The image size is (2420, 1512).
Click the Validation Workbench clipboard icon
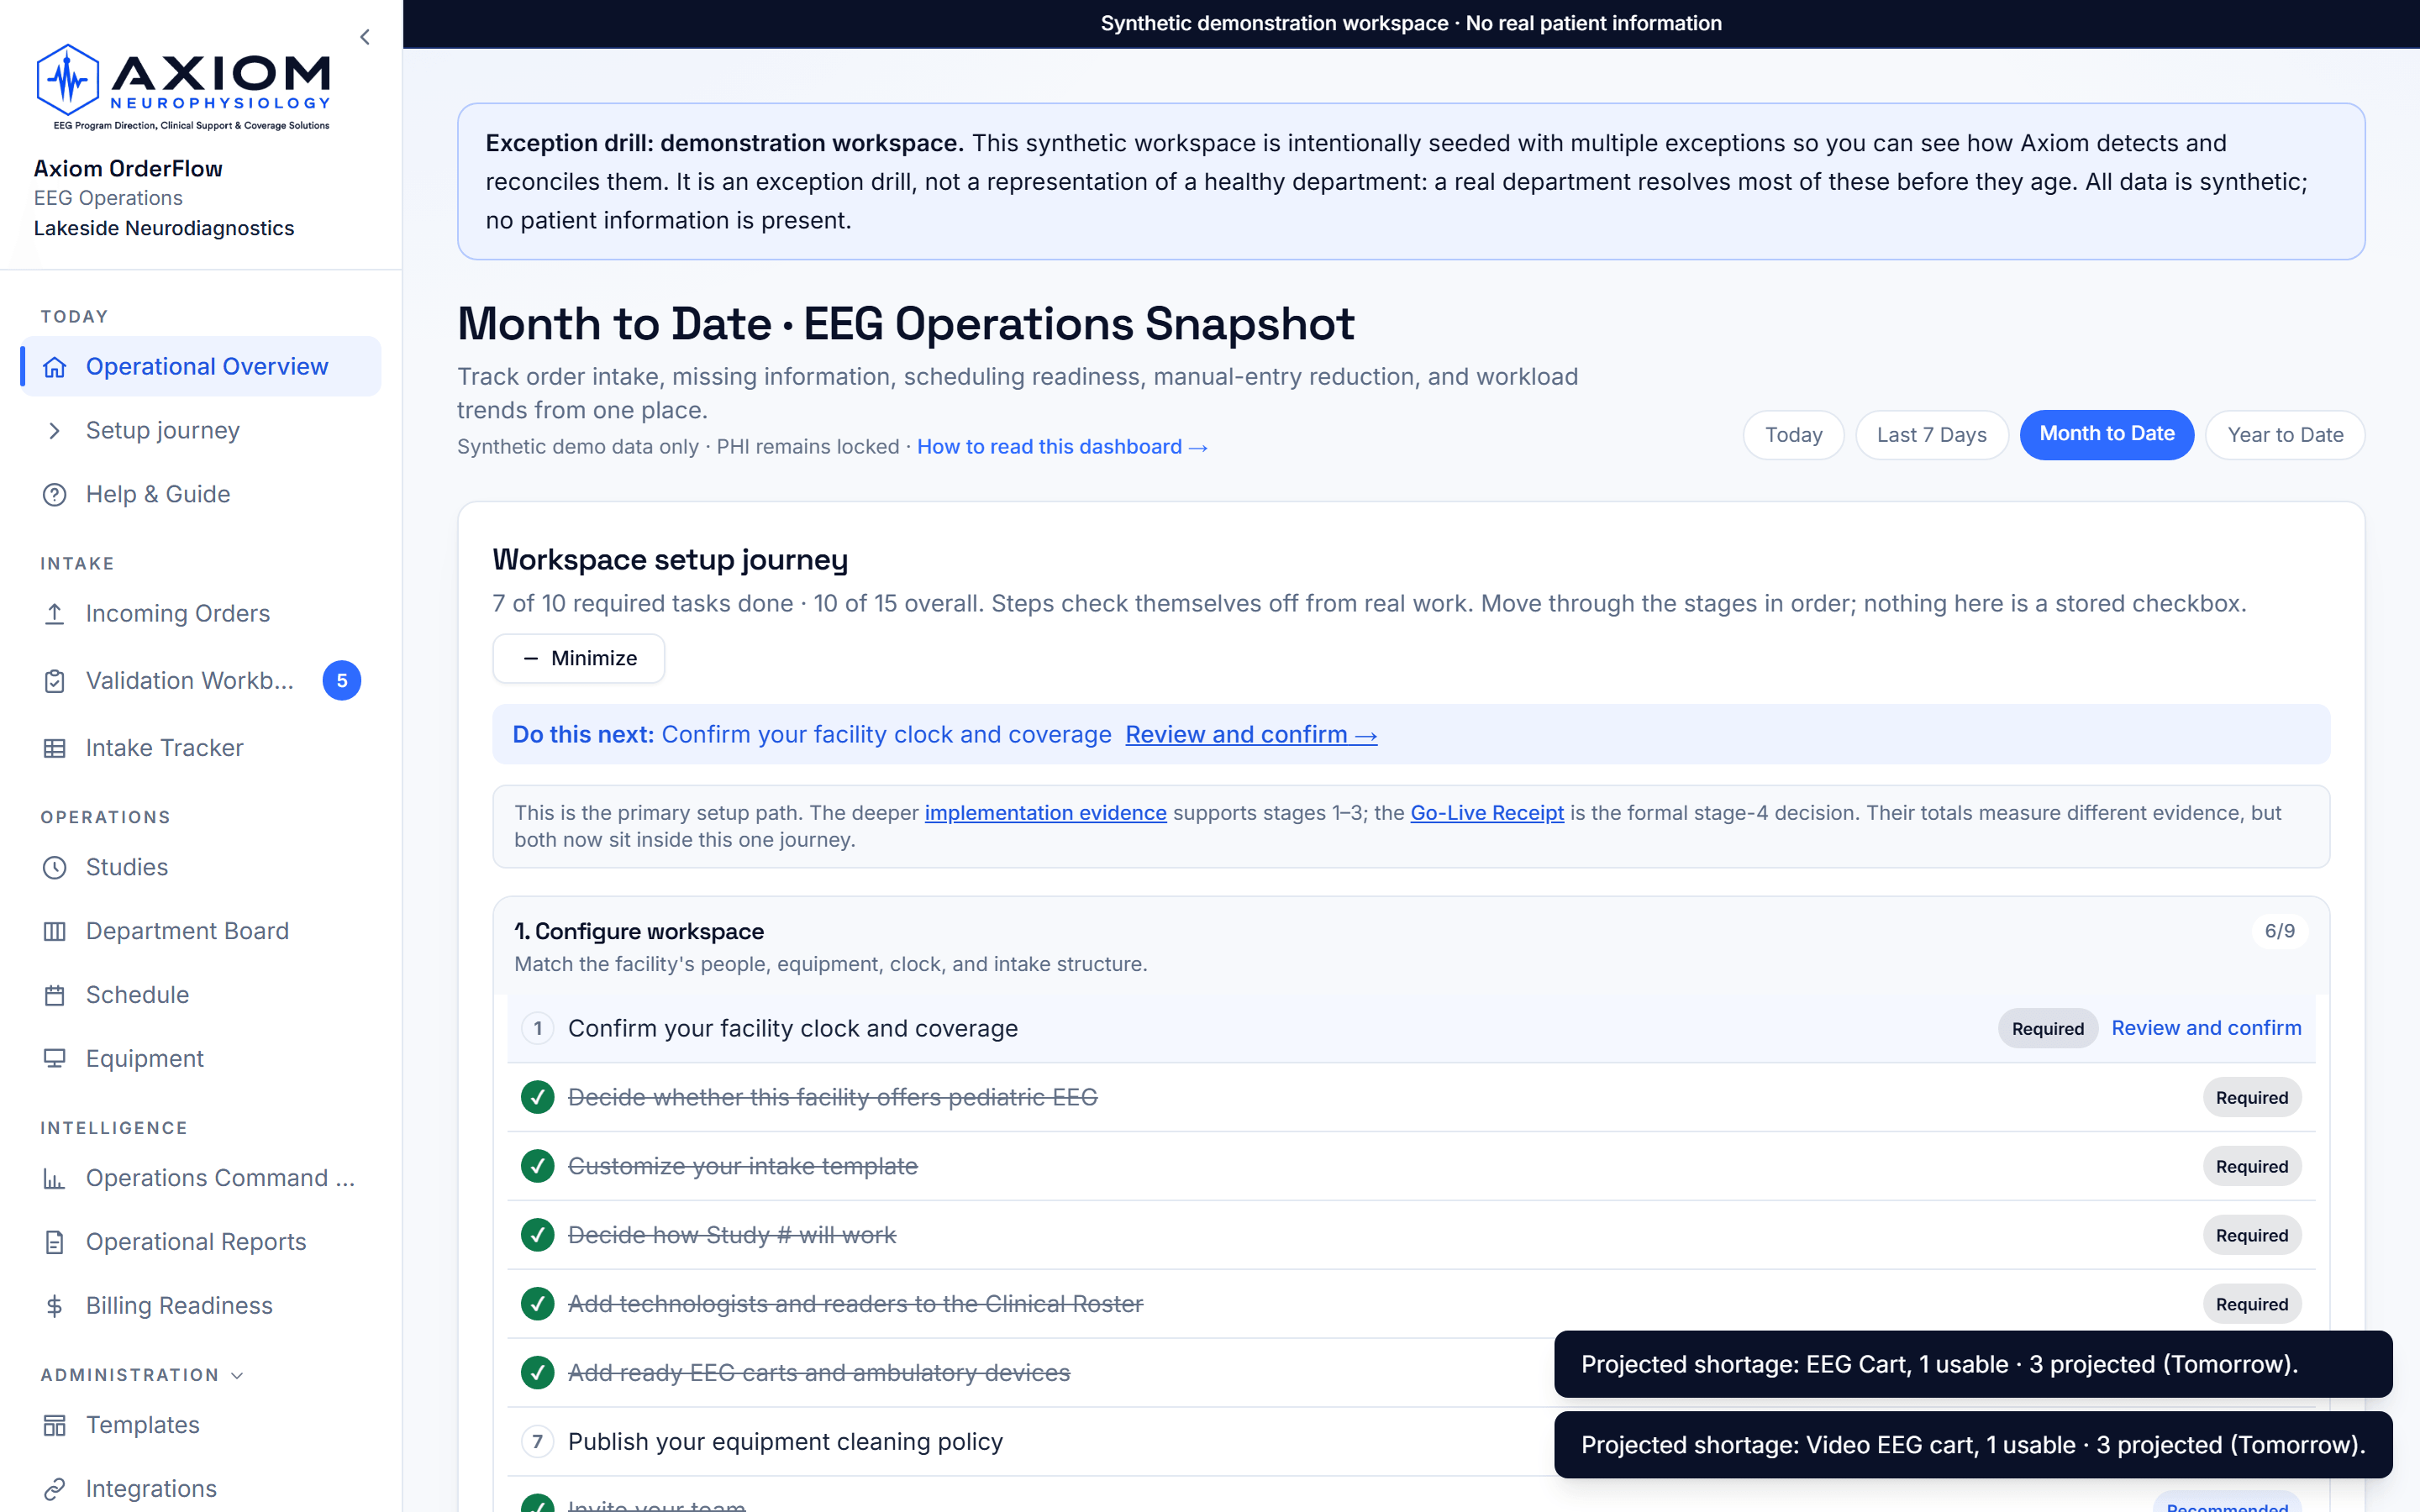tap(55, 681)
